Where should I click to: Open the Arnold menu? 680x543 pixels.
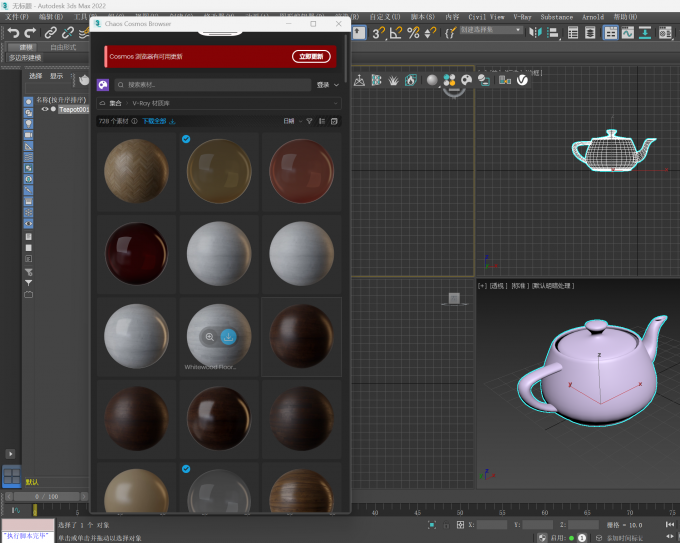593,17
